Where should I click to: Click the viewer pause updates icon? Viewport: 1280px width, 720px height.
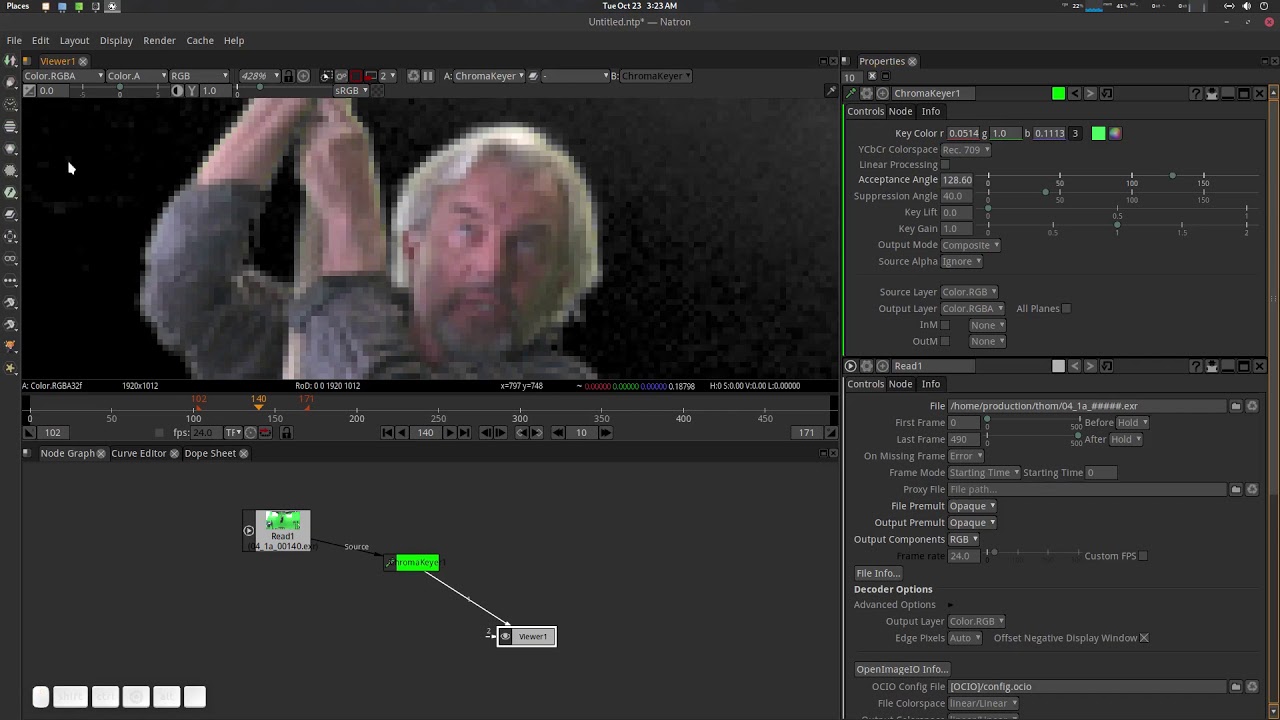[x=428, y=76]
